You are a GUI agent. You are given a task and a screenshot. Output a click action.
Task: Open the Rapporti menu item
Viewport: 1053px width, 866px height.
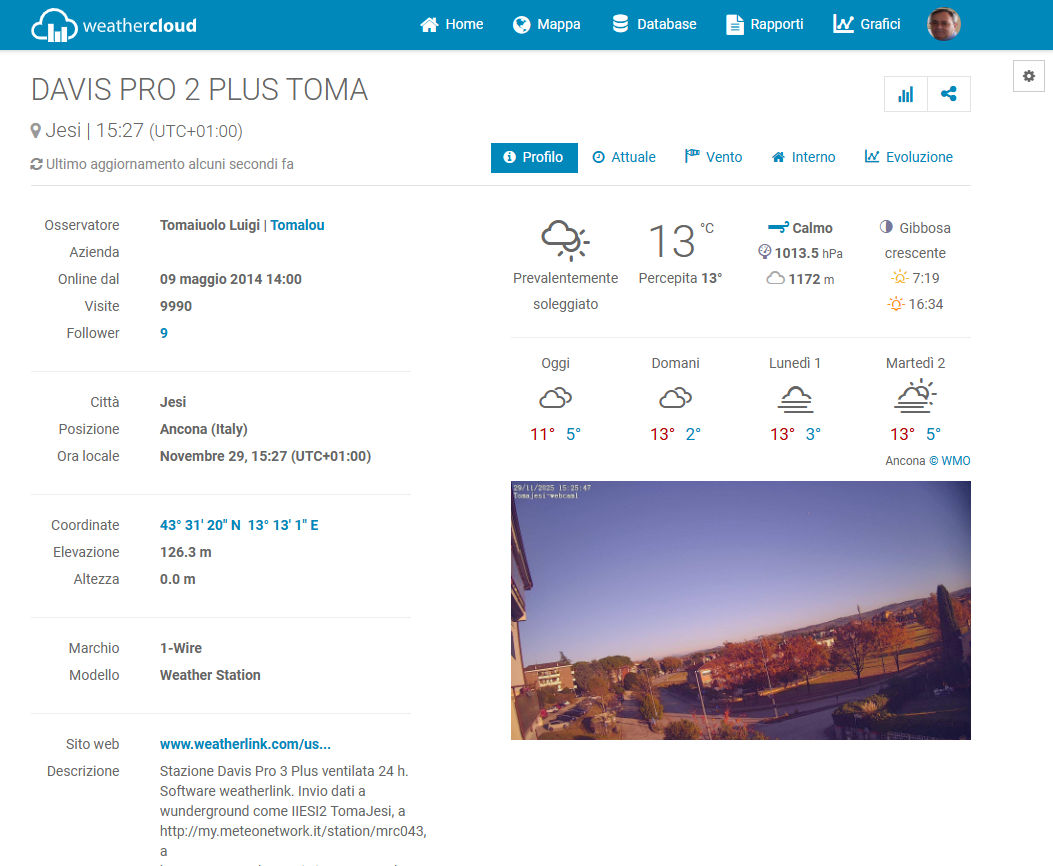point(764,24)
